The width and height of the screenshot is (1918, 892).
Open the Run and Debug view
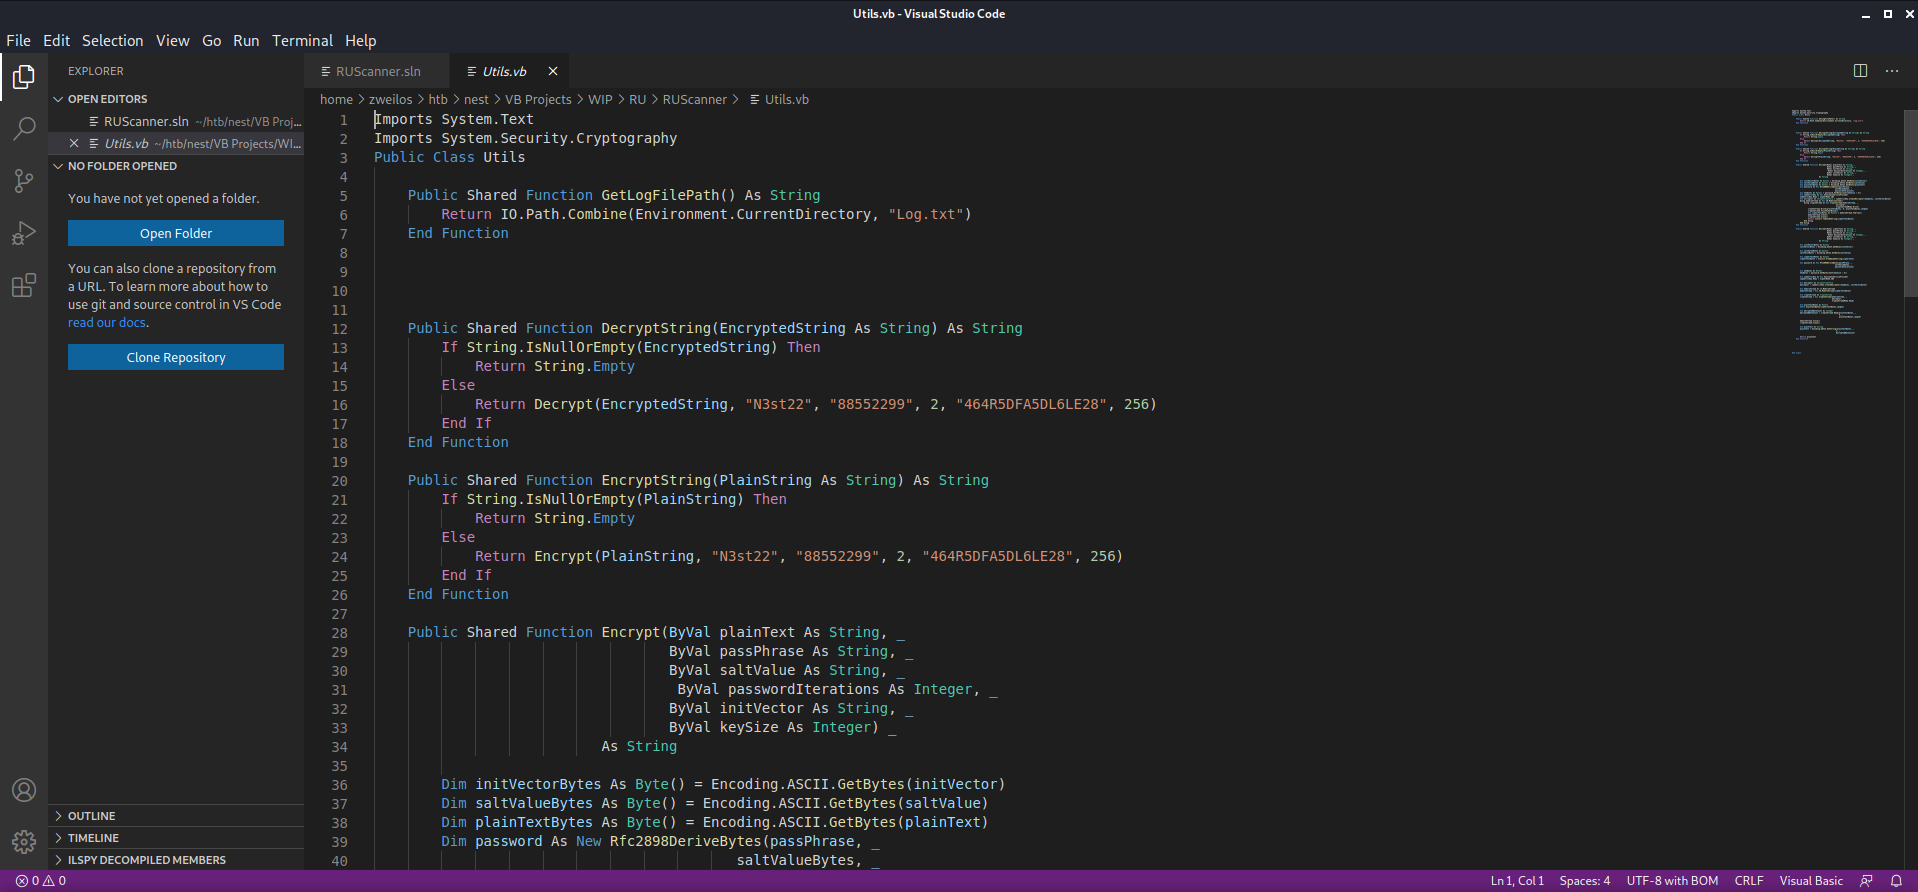24,233
